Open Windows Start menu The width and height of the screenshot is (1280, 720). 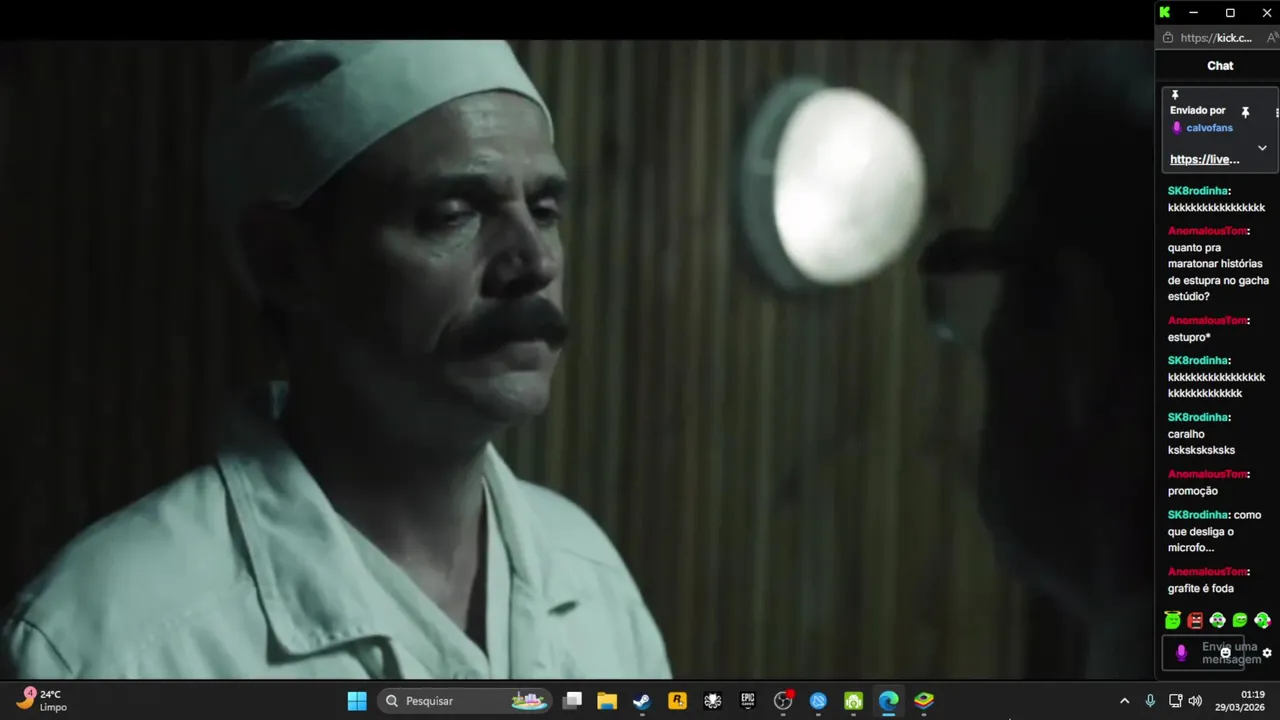point(357,701)
